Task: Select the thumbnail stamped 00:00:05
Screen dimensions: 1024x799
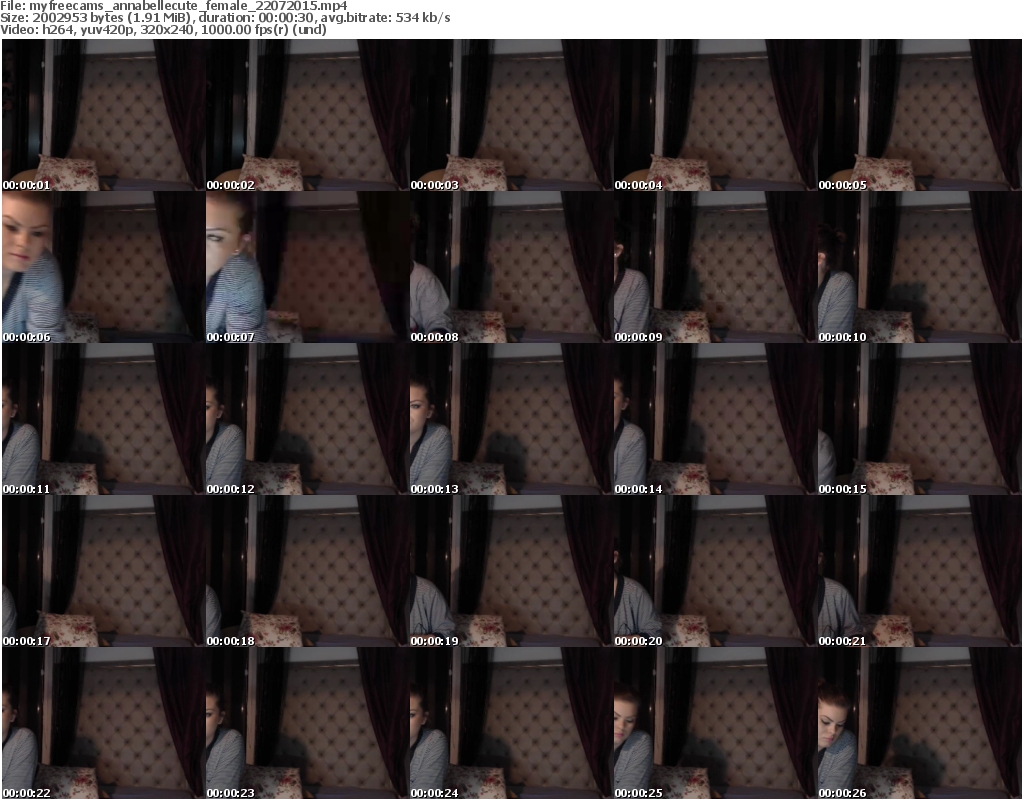Action: click(920, 115)
